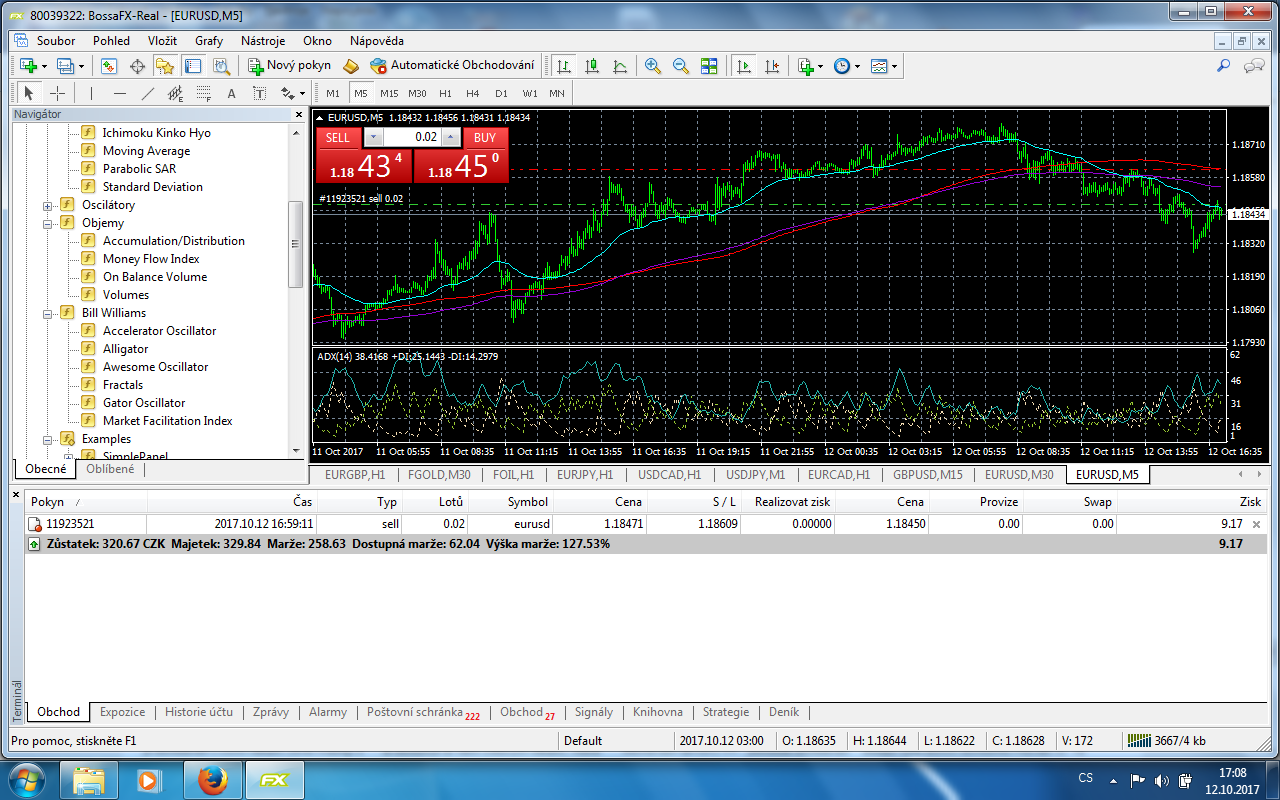Close the Navigátor panel
Image resolution: width=1280 pixels, height=800 pixels.
298,115
